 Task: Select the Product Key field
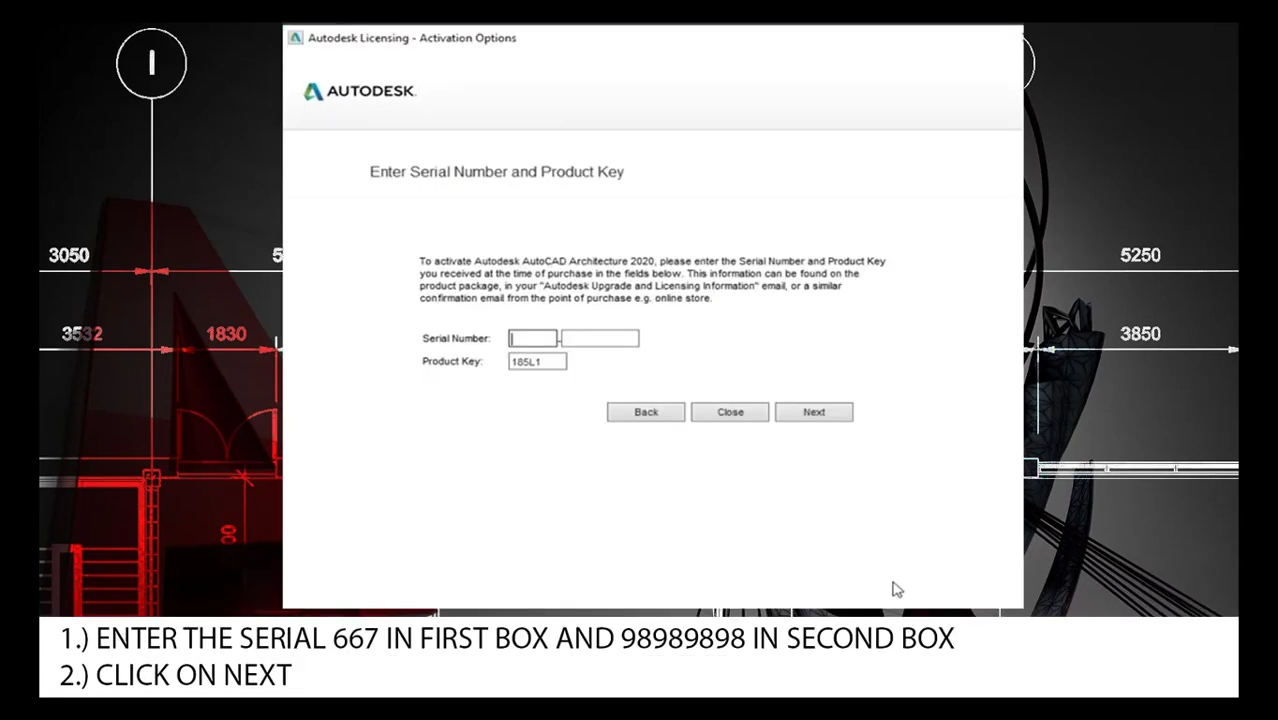click(538, 362)
